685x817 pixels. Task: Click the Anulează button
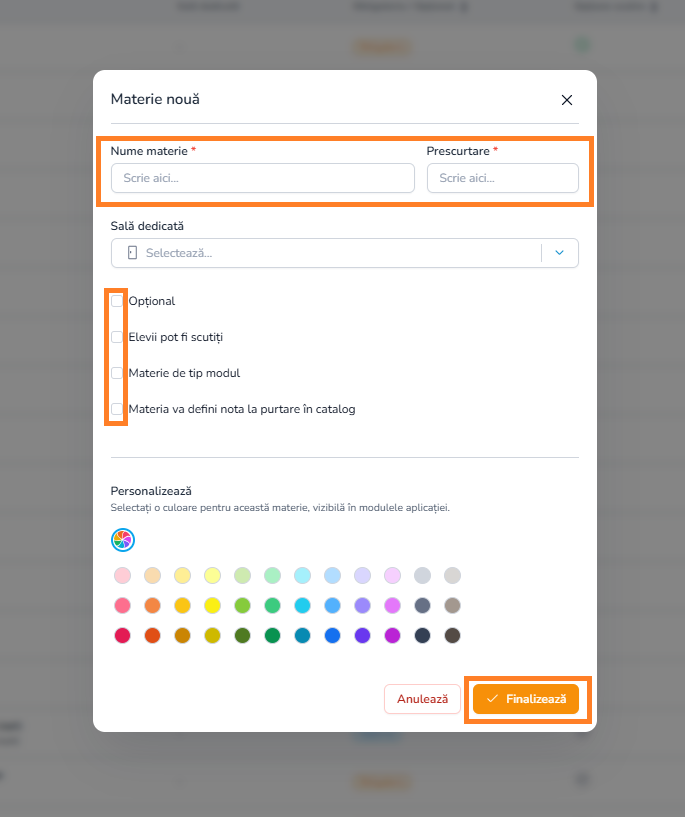(422, 699)
